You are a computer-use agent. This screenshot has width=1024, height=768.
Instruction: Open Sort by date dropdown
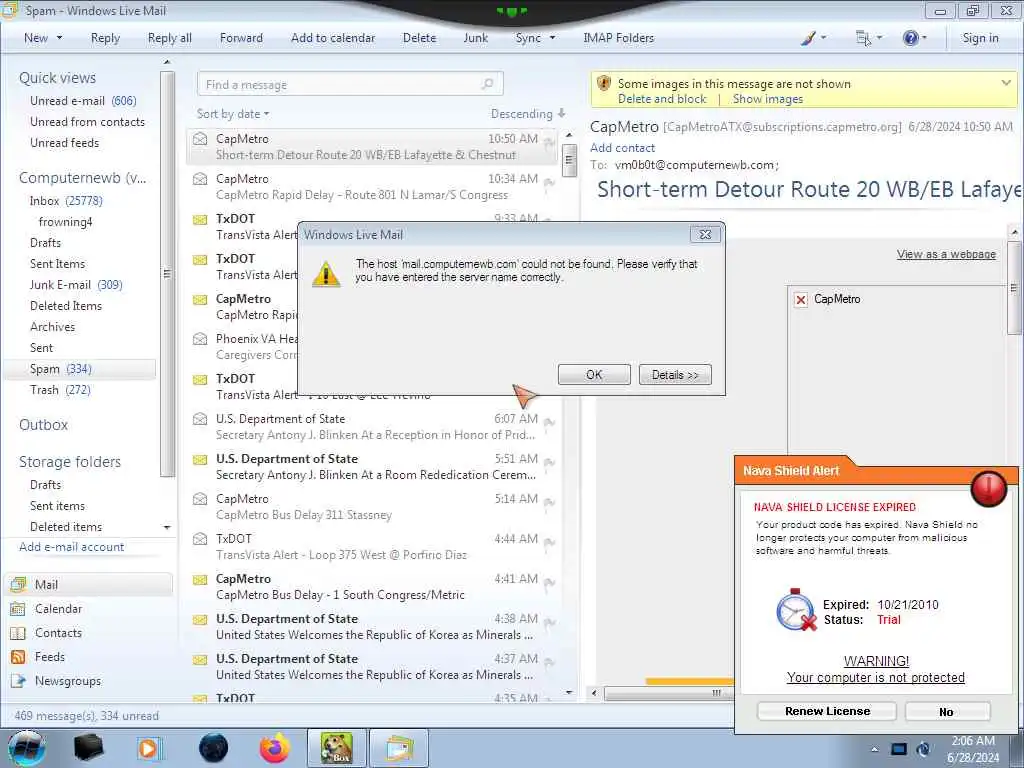coord(232,114)
